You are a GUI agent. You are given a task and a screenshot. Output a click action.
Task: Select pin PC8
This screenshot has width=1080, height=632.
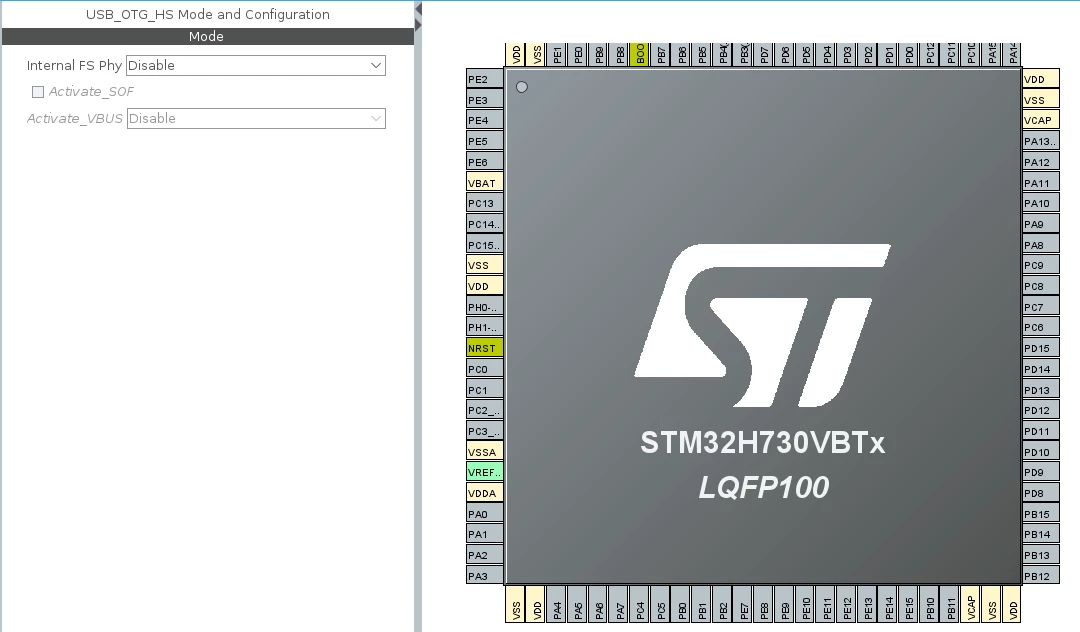tap(1041, 286)
